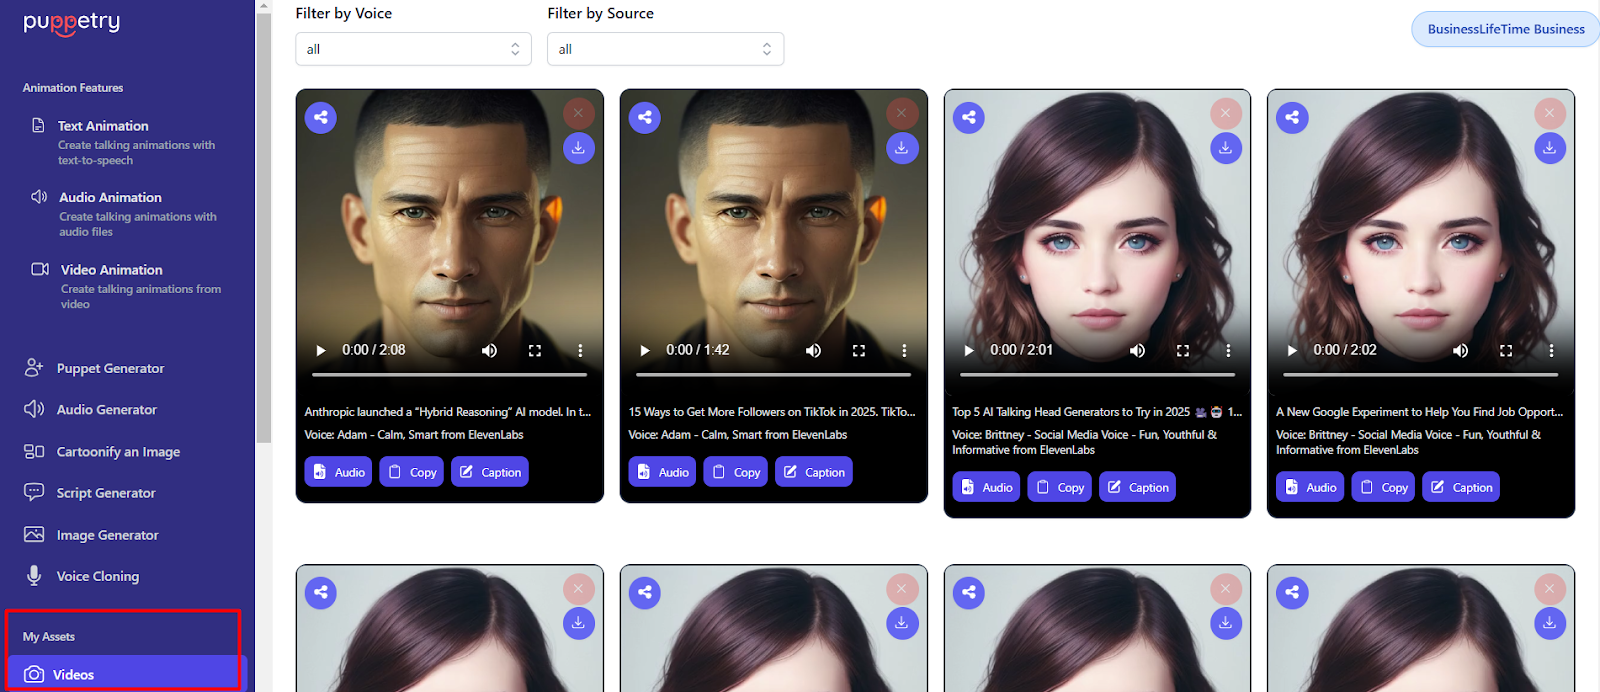Get Audio for the Google Experiment video
1600x692 pixels.
click(1310, 487)
